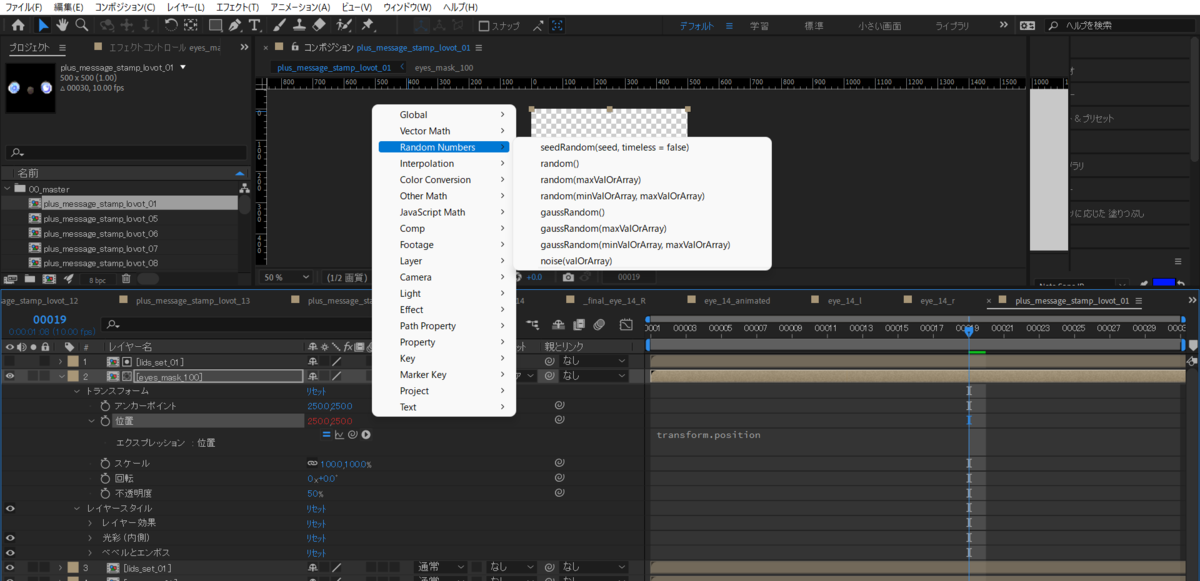Viewport: 1200px width, 581px height.
Task: Expand layer 1 lids_set_01 properties
Action: tap(60, 361)
